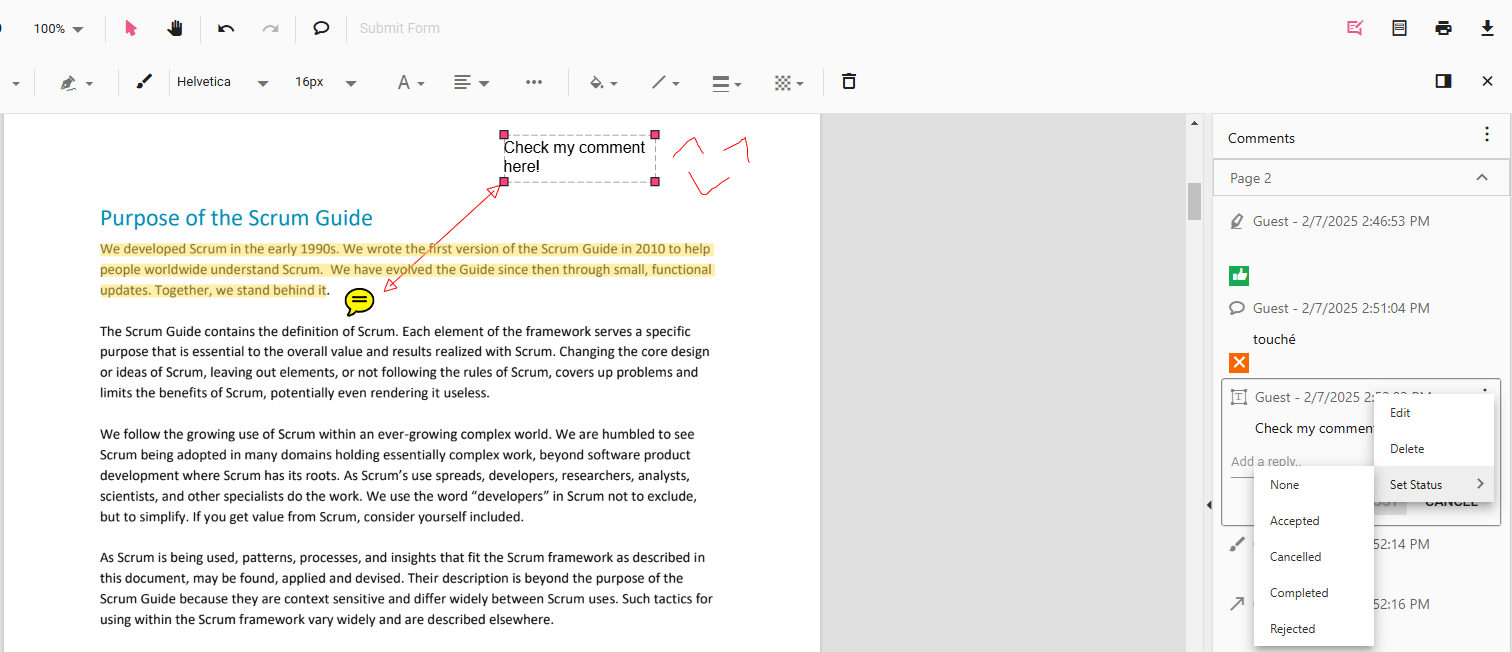
Task: Expand the text alignment dropdown
Action: coord(471,83)
